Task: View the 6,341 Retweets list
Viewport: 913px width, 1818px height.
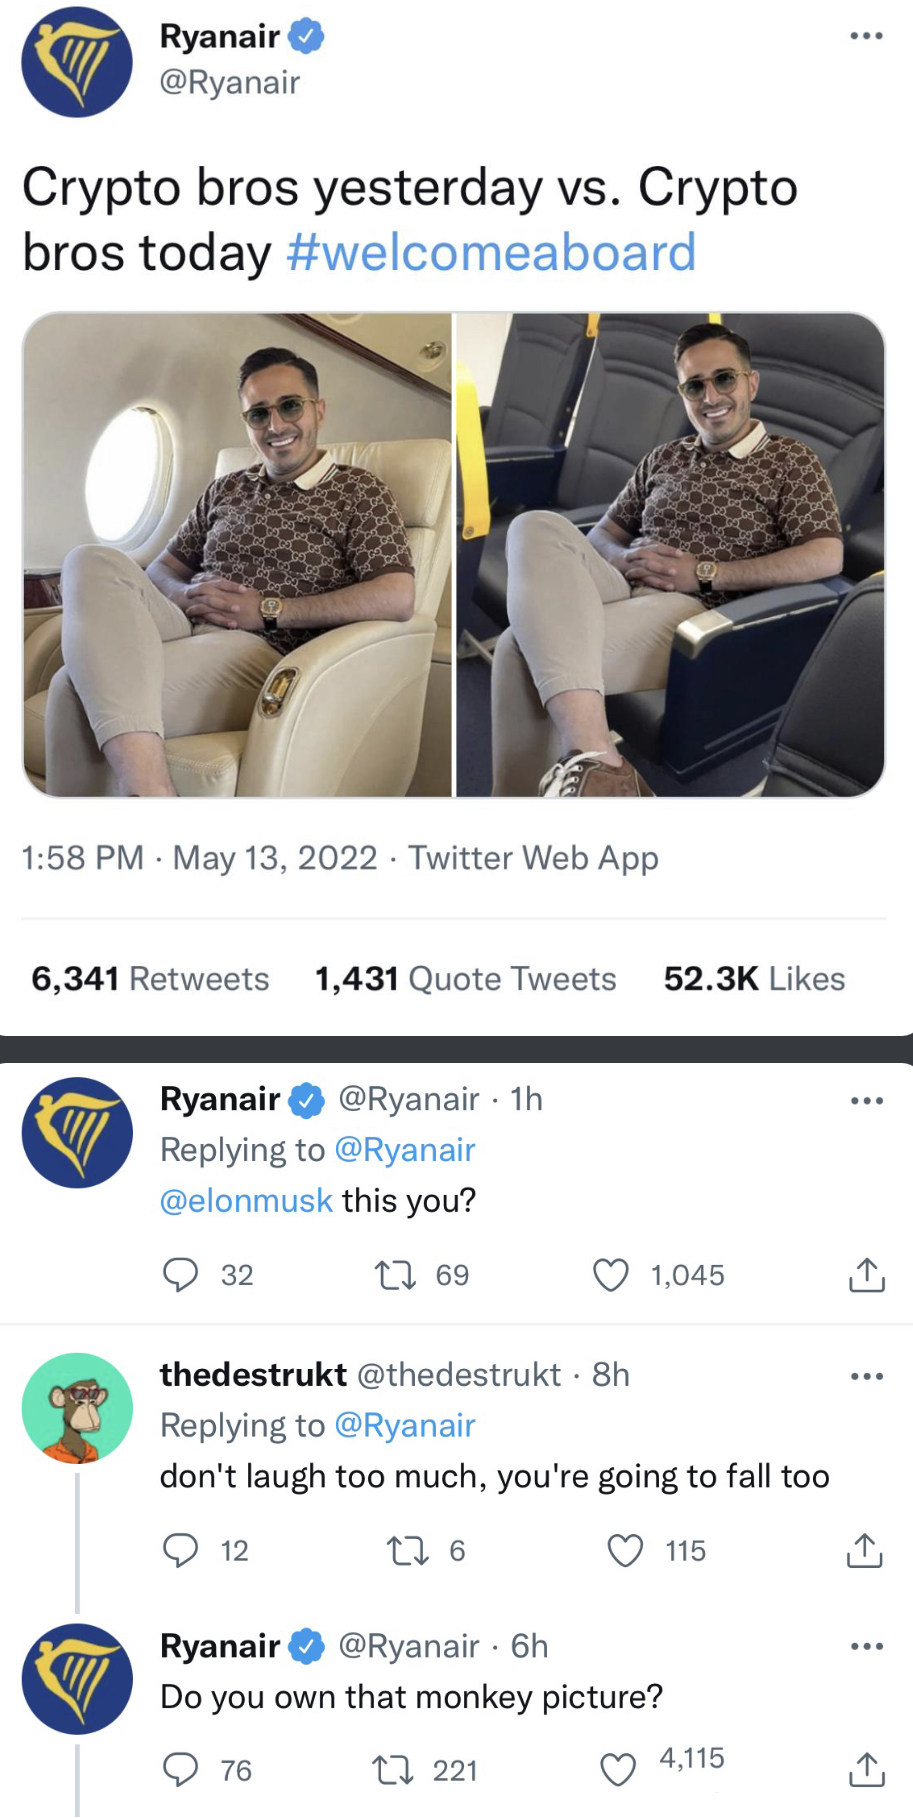Action: click(150, 978)
